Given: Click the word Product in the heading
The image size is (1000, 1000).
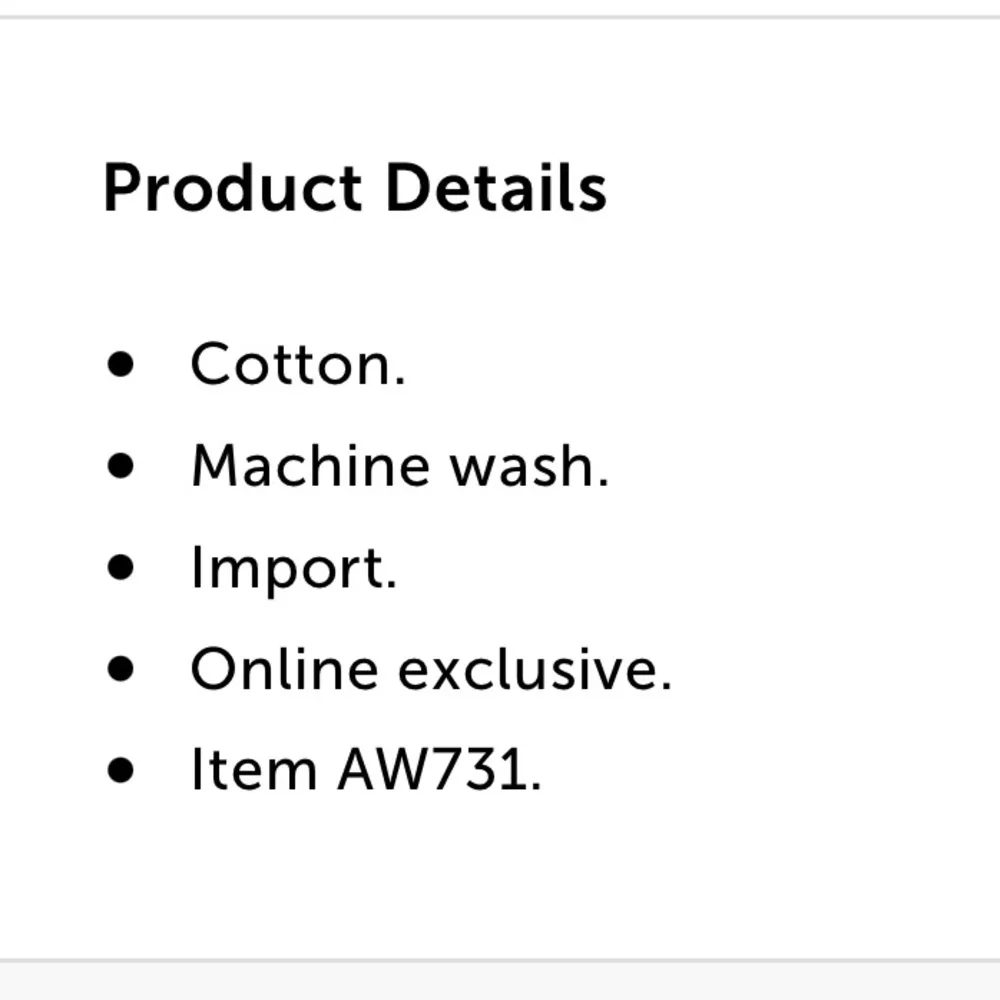Looking at the screenshot, I should [232, 188].
